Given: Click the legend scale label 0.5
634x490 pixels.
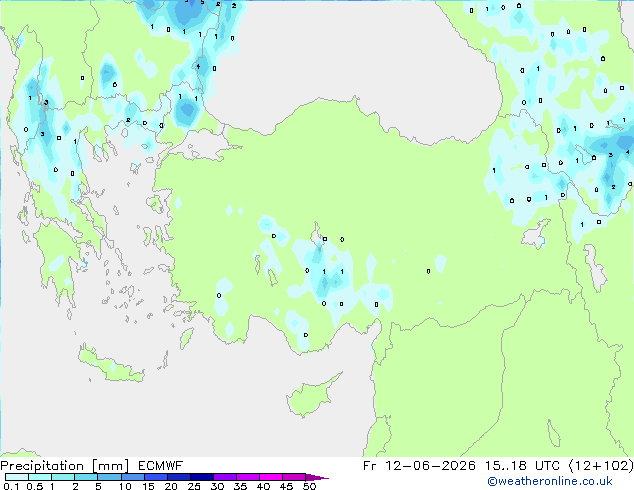Looking at the screenshot, I should (x=35, y=486).
